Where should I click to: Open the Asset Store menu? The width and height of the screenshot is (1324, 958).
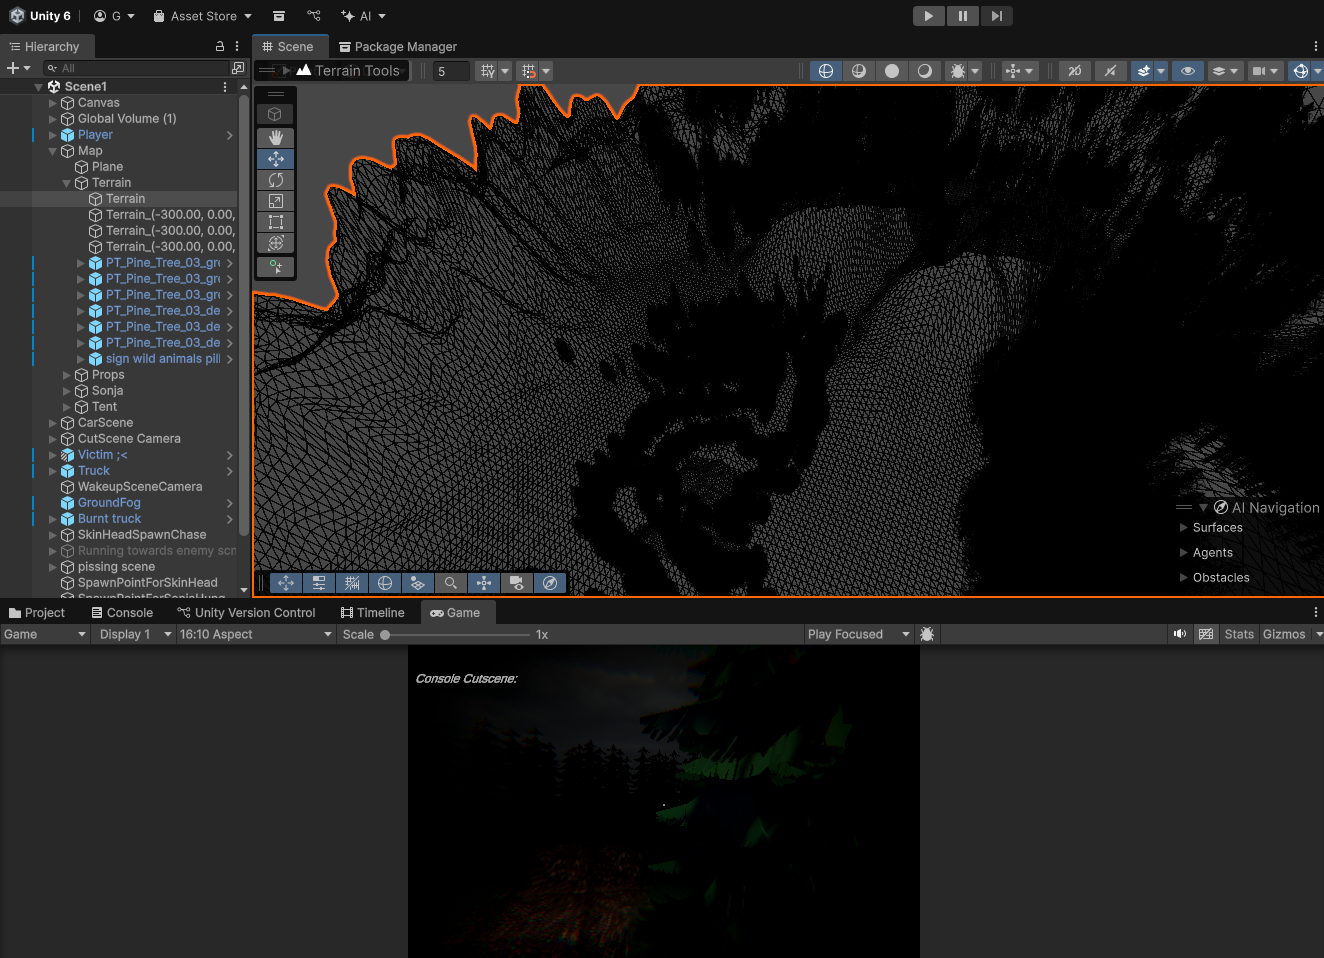pos(203,16)
